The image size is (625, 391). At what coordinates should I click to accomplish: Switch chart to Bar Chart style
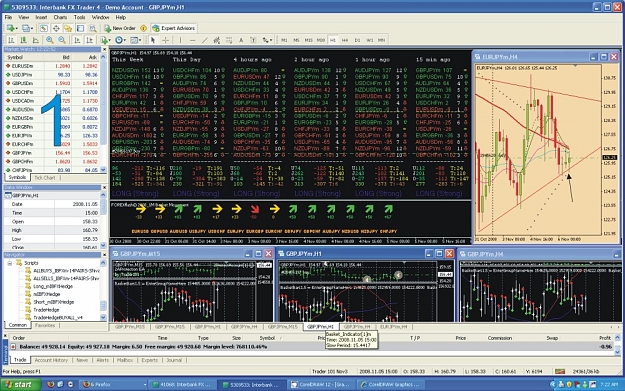(x=11, y=40)
